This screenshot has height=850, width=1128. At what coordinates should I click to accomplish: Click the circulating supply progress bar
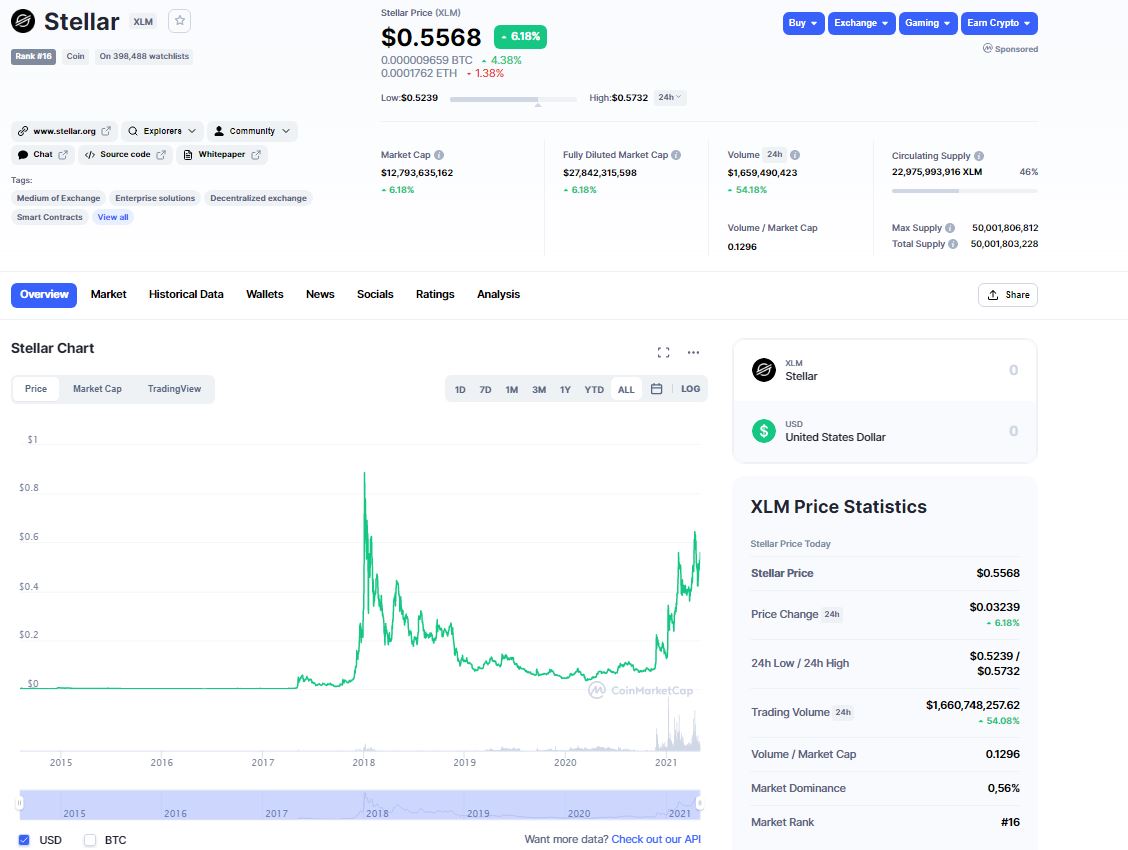[x=965, y=191]
